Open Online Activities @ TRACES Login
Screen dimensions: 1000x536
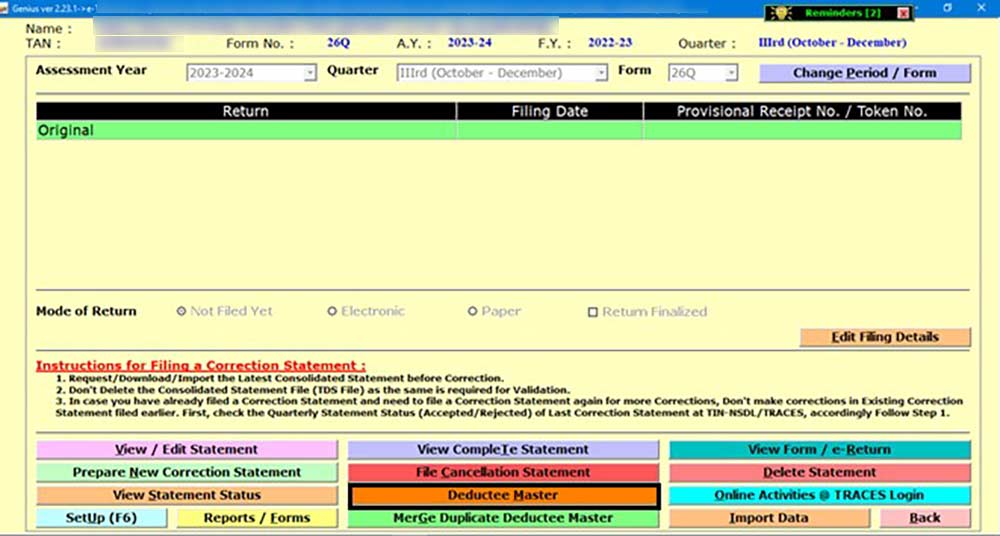point(819,495)
